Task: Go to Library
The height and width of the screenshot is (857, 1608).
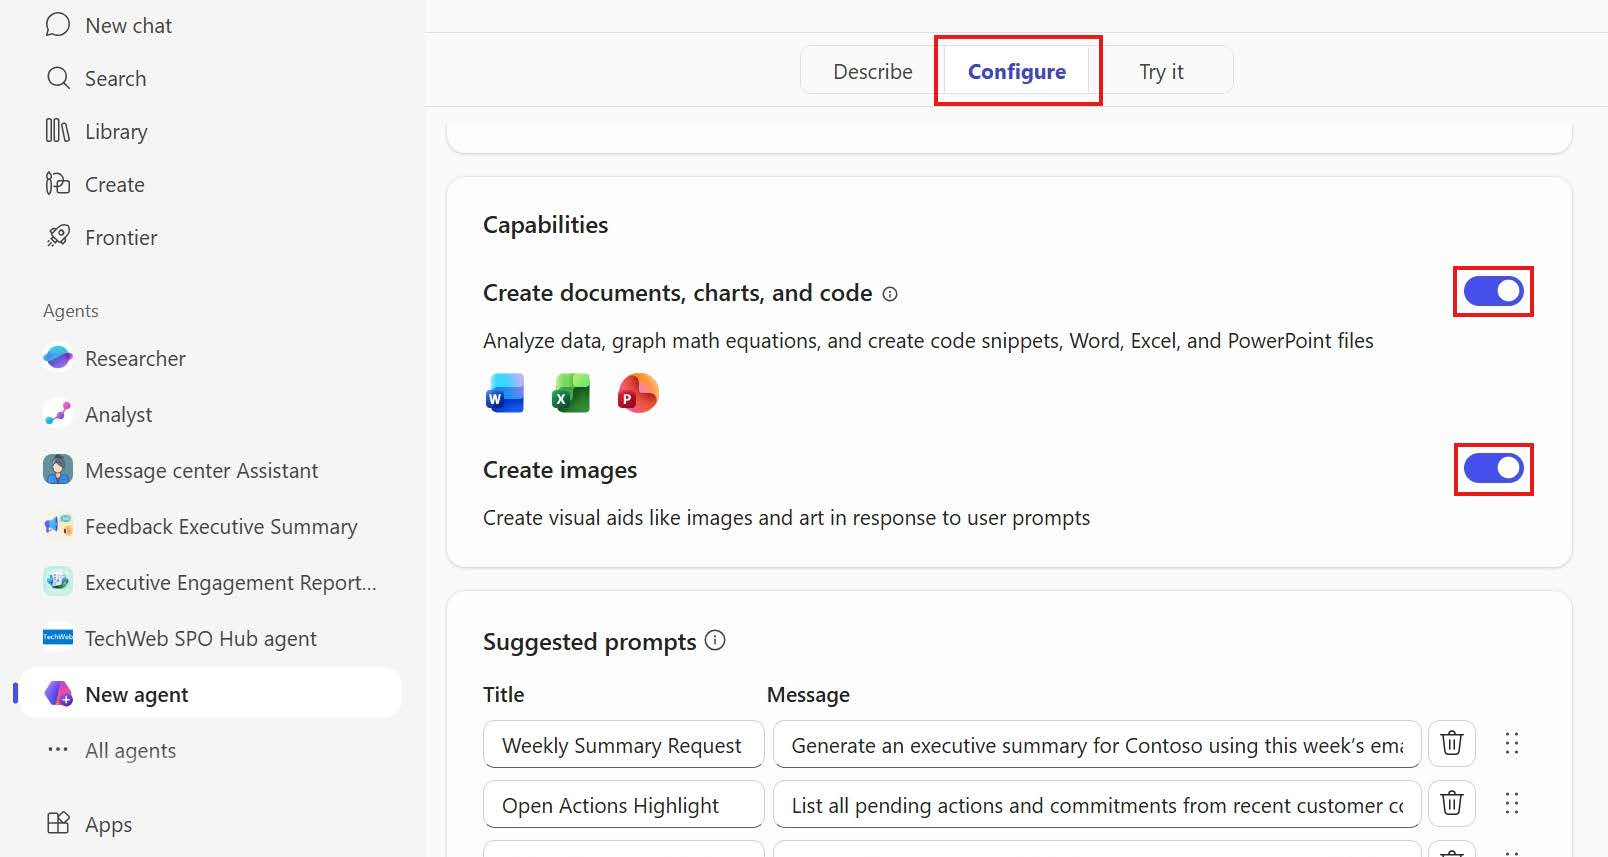Action: (x=116, y=132)
